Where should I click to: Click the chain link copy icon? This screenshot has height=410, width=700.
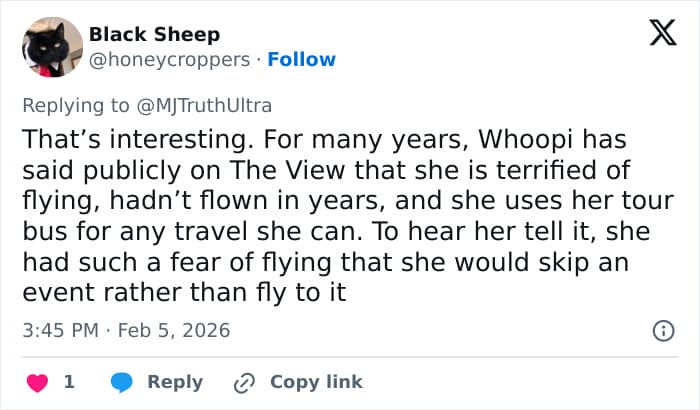click(x=244, y=382)
